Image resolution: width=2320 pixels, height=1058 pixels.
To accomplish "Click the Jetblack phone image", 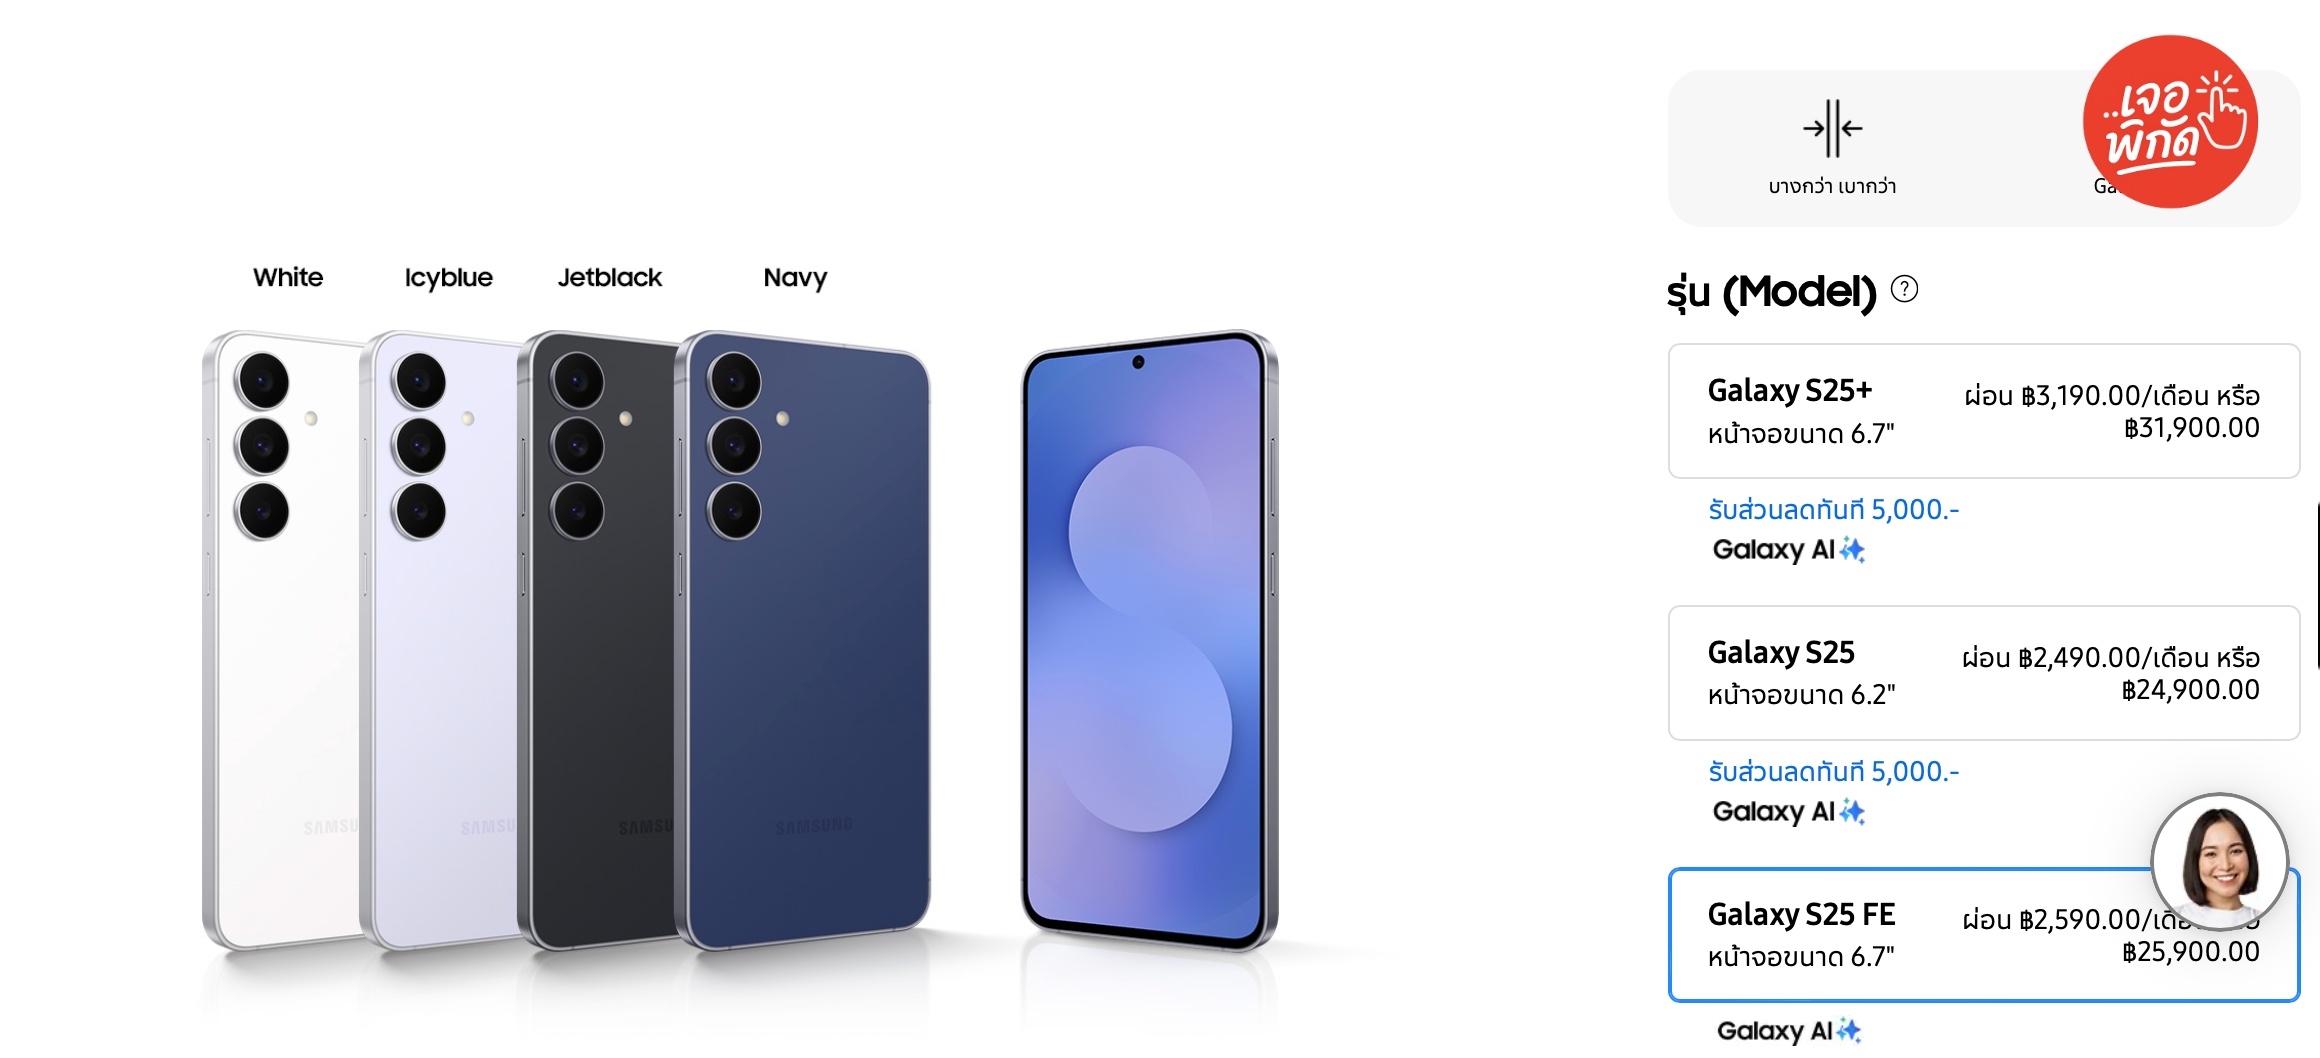I will (x=598, y=640).
